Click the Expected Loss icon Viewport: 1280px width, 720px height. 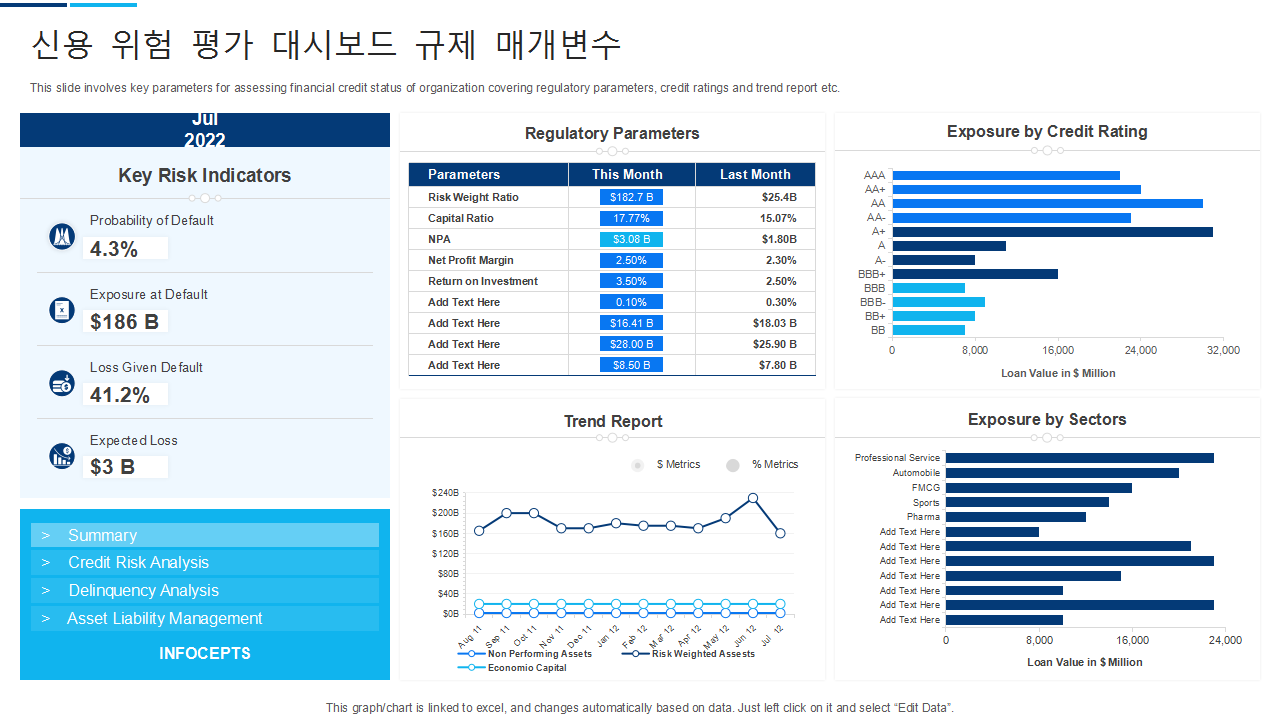(62, 456)
